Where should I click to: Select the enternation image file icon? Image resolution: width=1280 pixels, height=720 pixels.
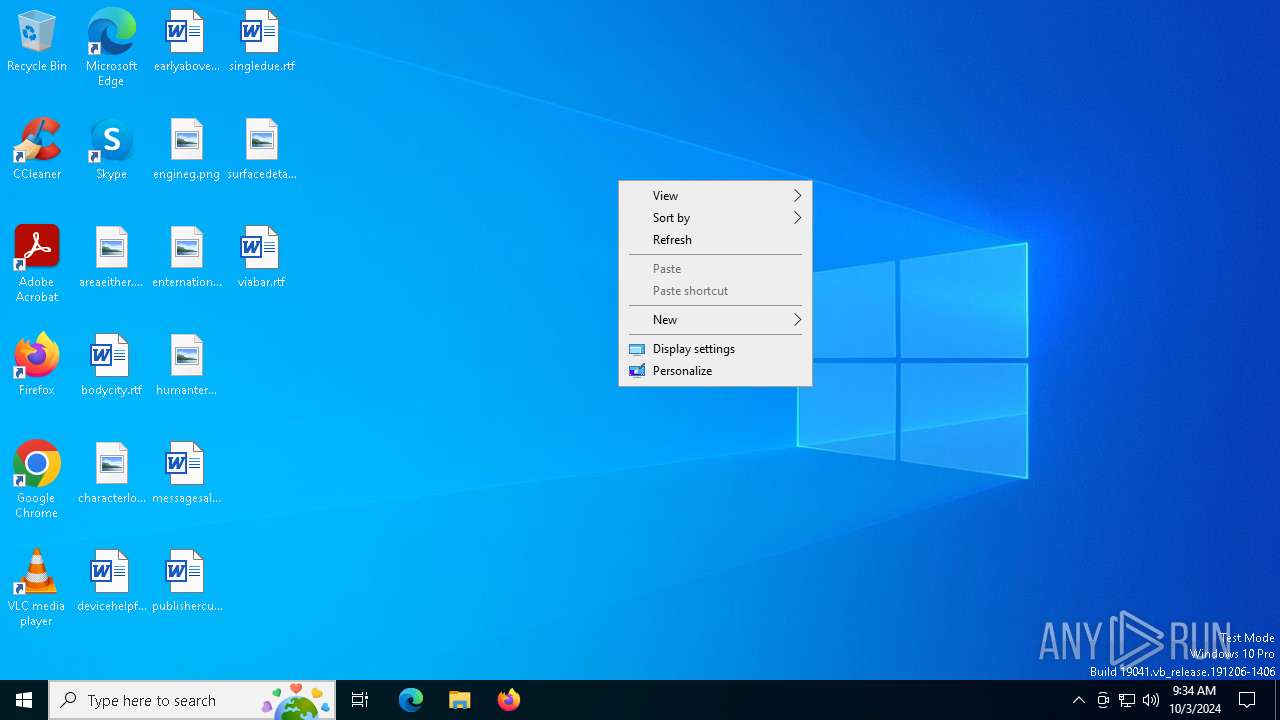pos(186,258)
